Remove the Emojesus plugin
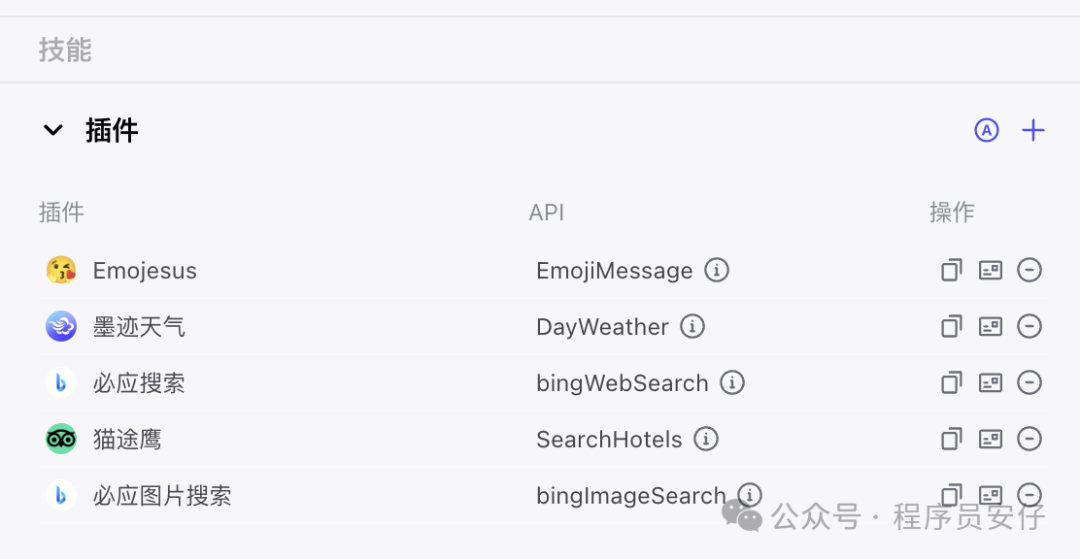The width and height of the screenshot is (1080, 559). coord(1029,270)
